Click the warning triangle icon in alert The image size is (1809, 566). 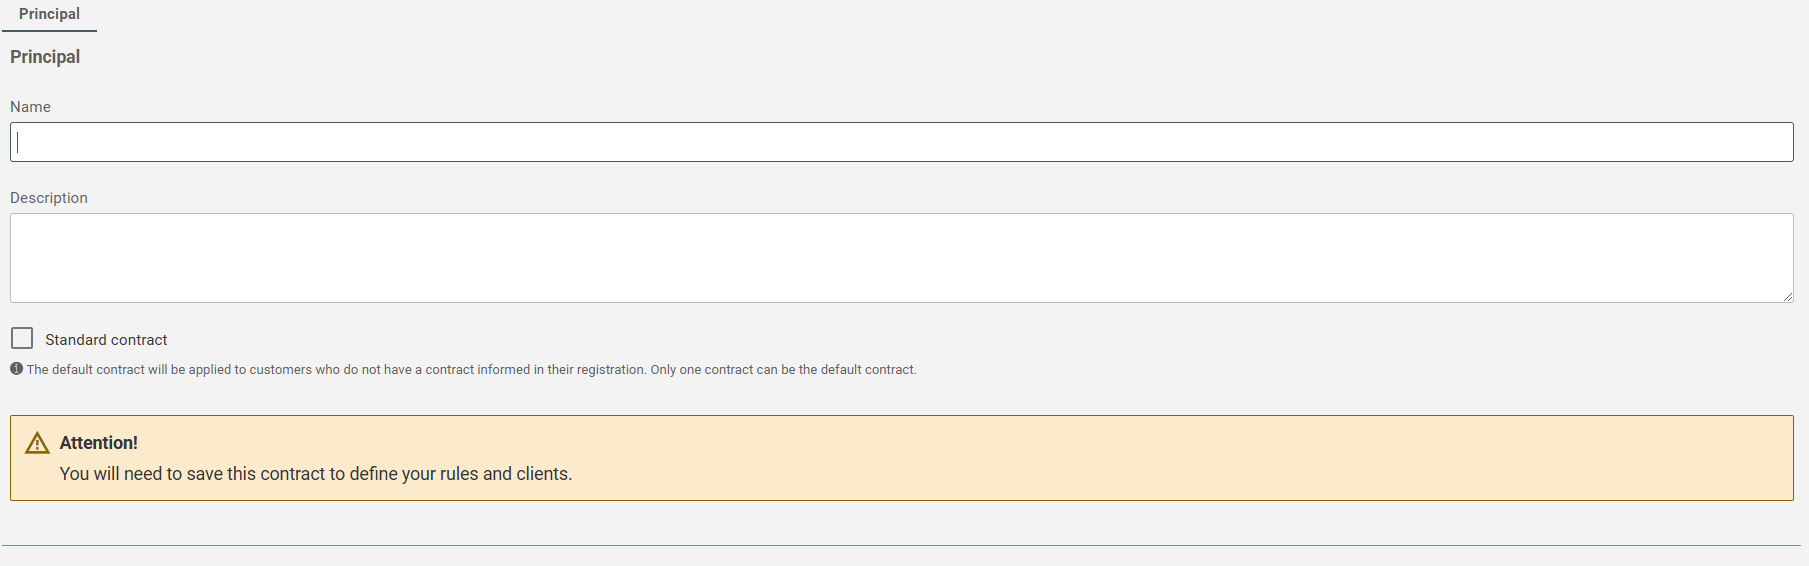tap(37, 443)
